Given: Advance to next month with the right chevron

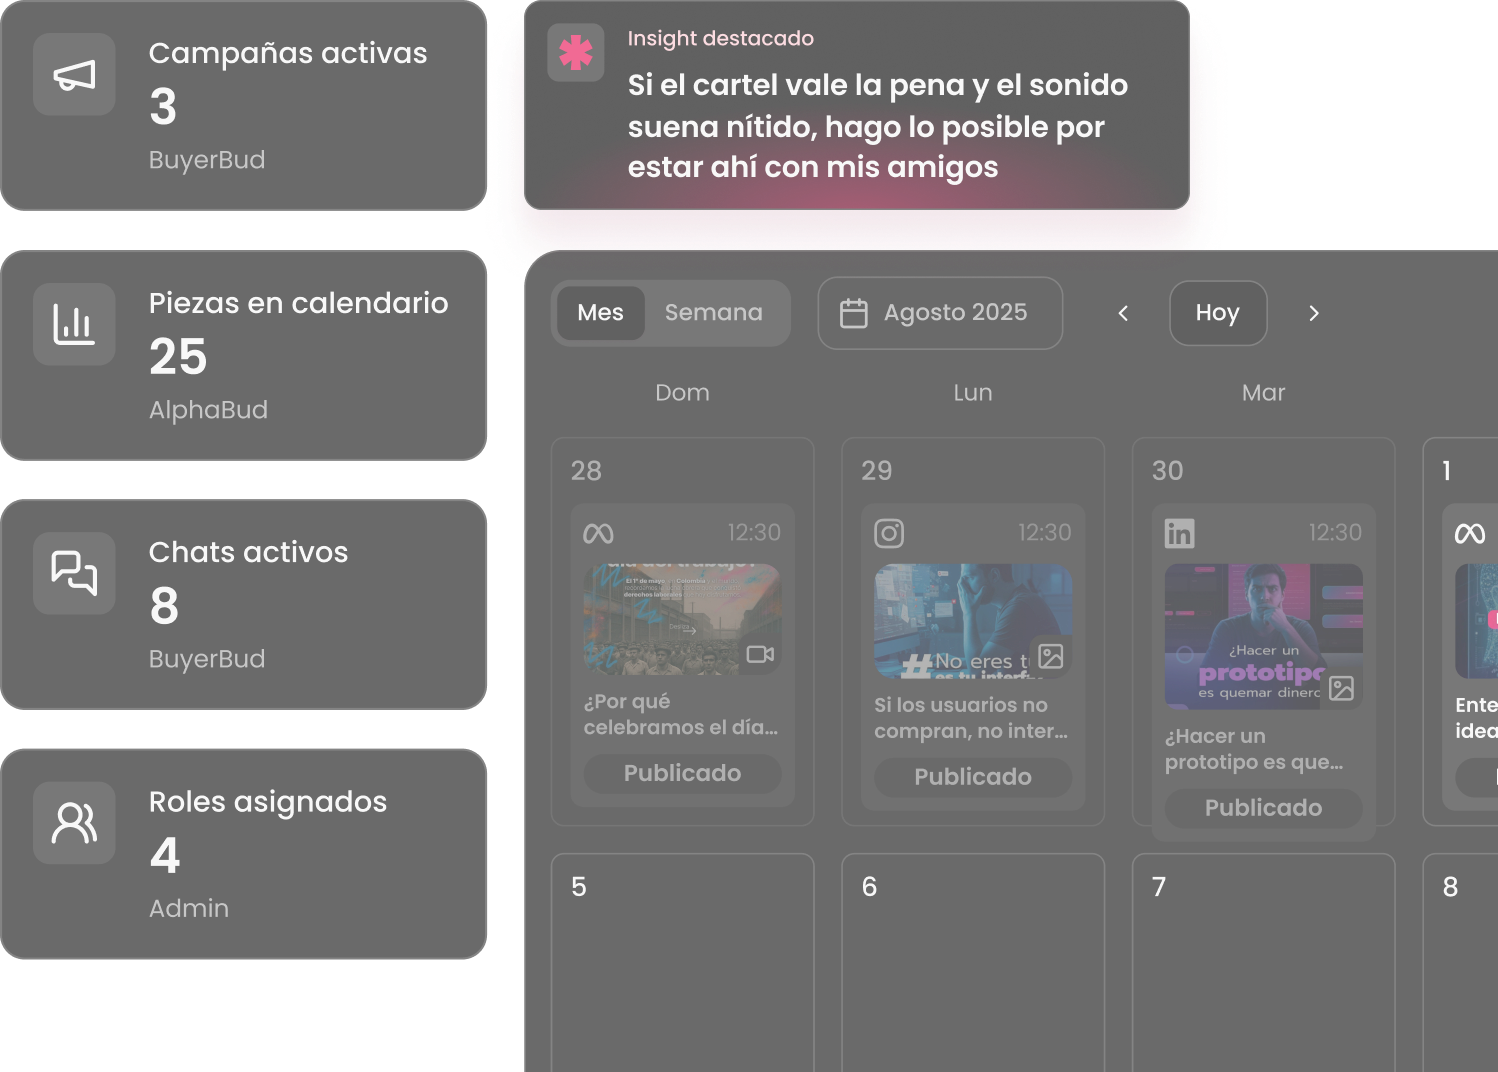Looking at the screenshot, I should pyautogui.click(x=1313, y=313).
